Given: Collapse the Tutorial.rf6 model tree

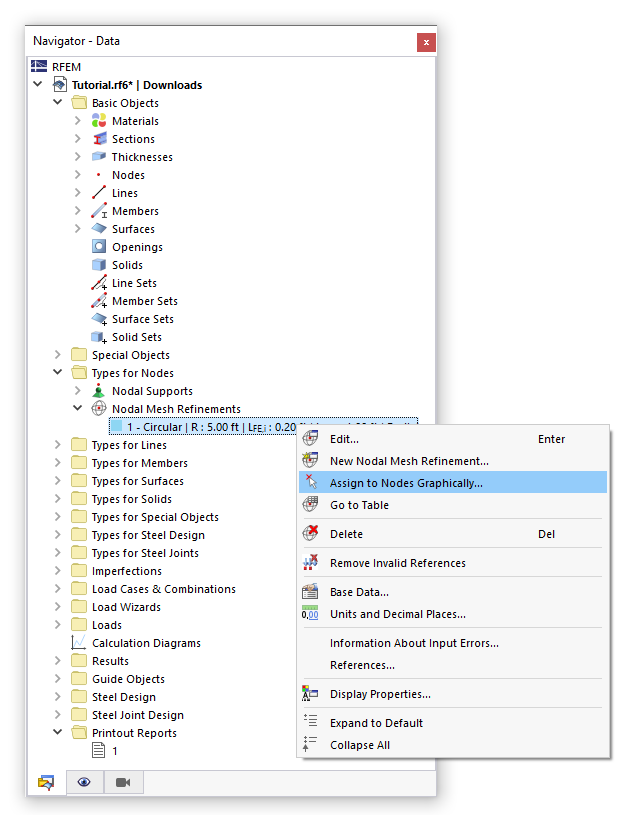Looking at the screenshot, I should [x=37, y=84].
